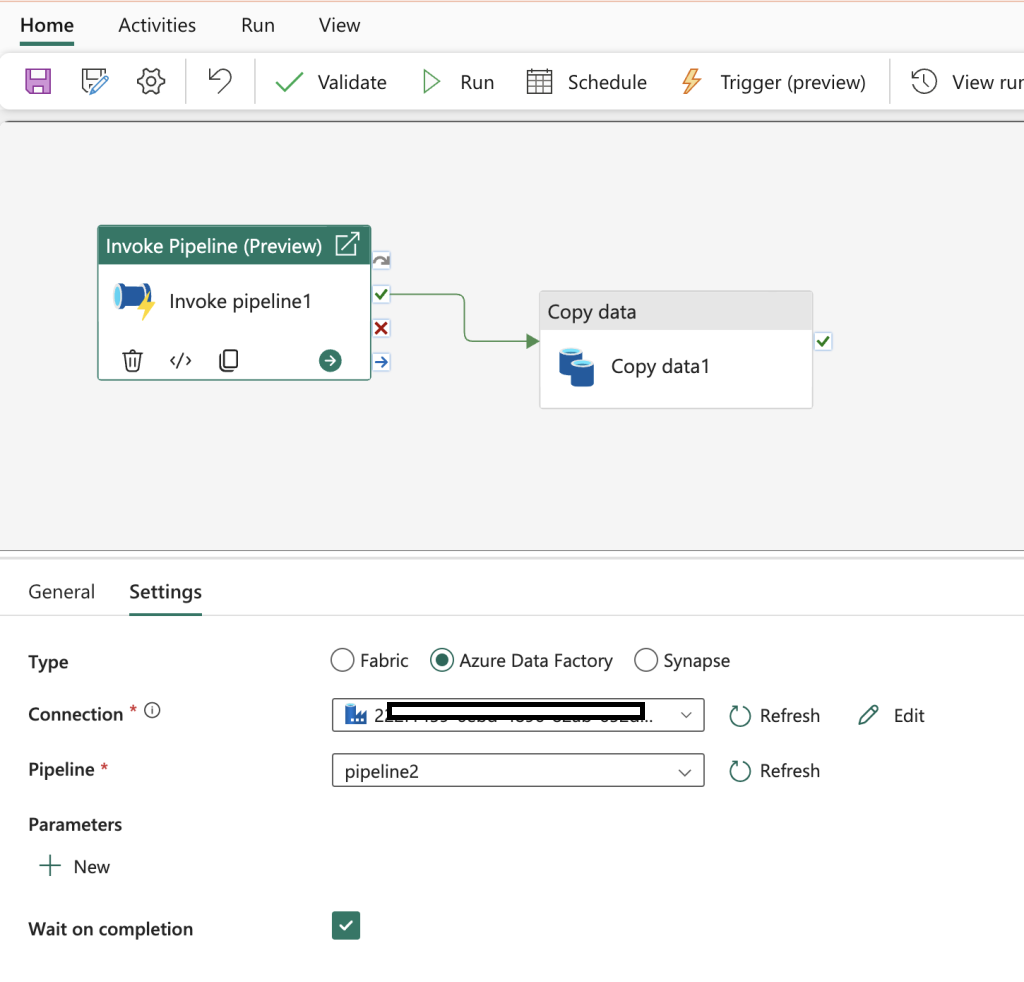Duplicate Invoke pipeline1 with the copy icon

pyautogui.click(x=228, y=360)
